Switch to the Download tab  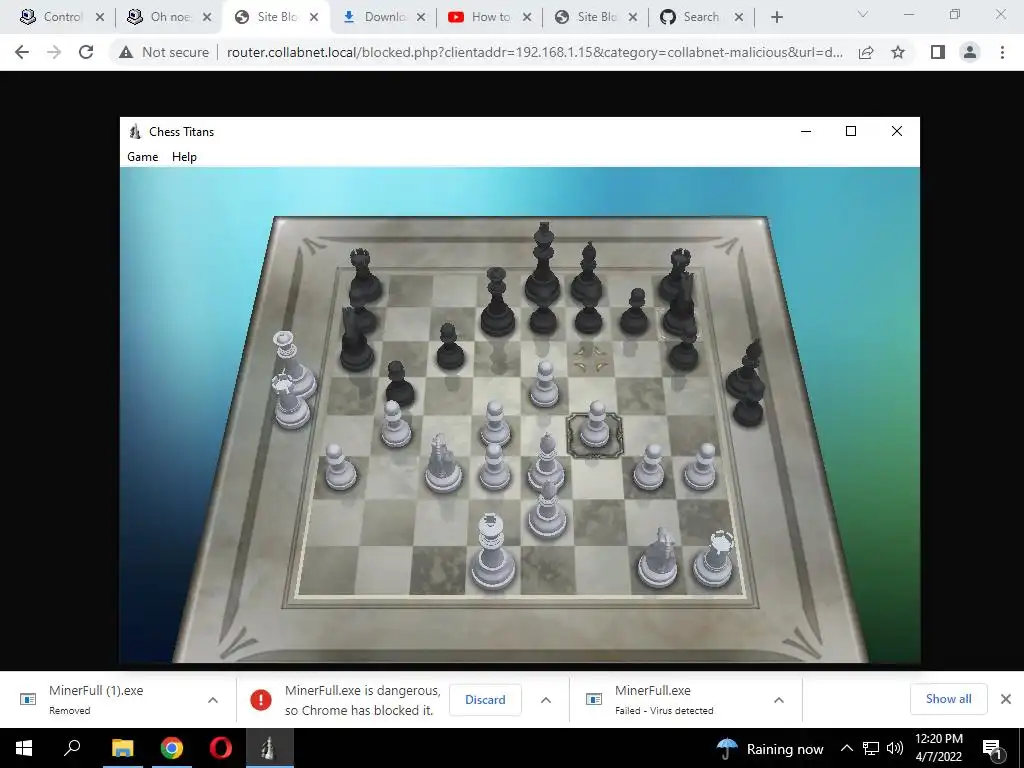click(x=384, y=17)
